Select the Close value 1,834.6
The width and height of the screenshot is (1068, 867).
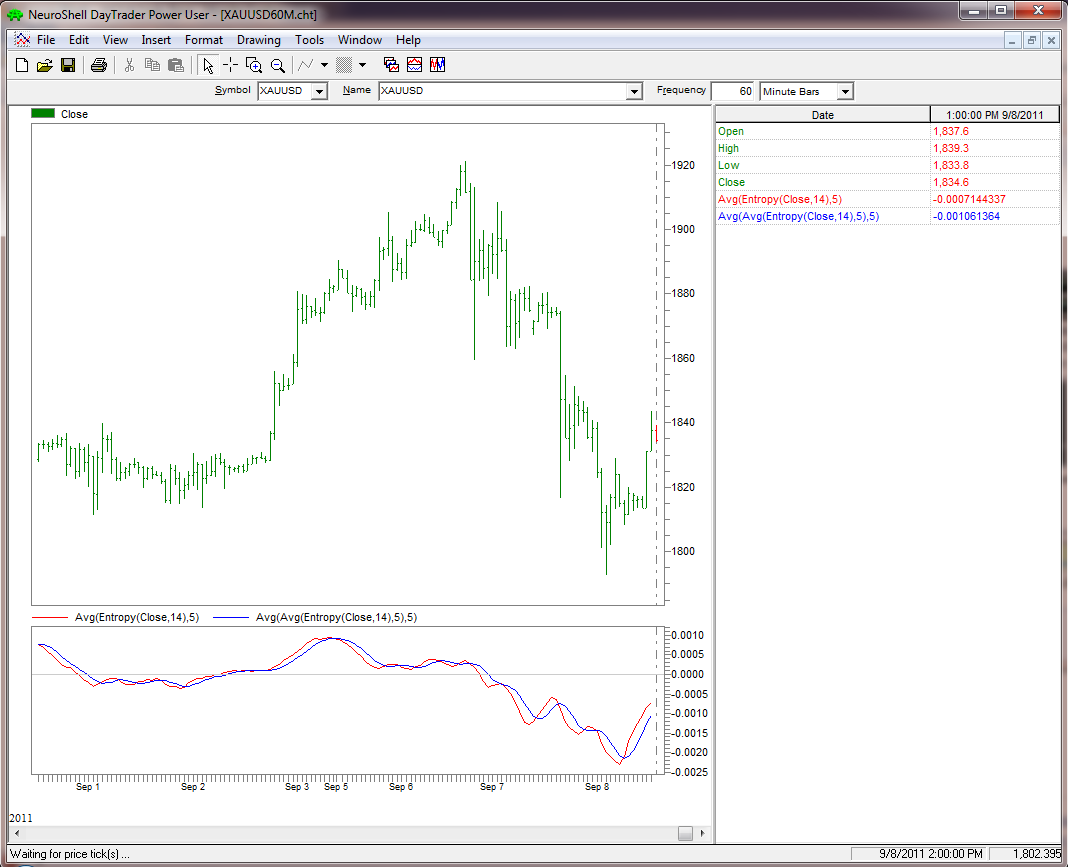951,183
